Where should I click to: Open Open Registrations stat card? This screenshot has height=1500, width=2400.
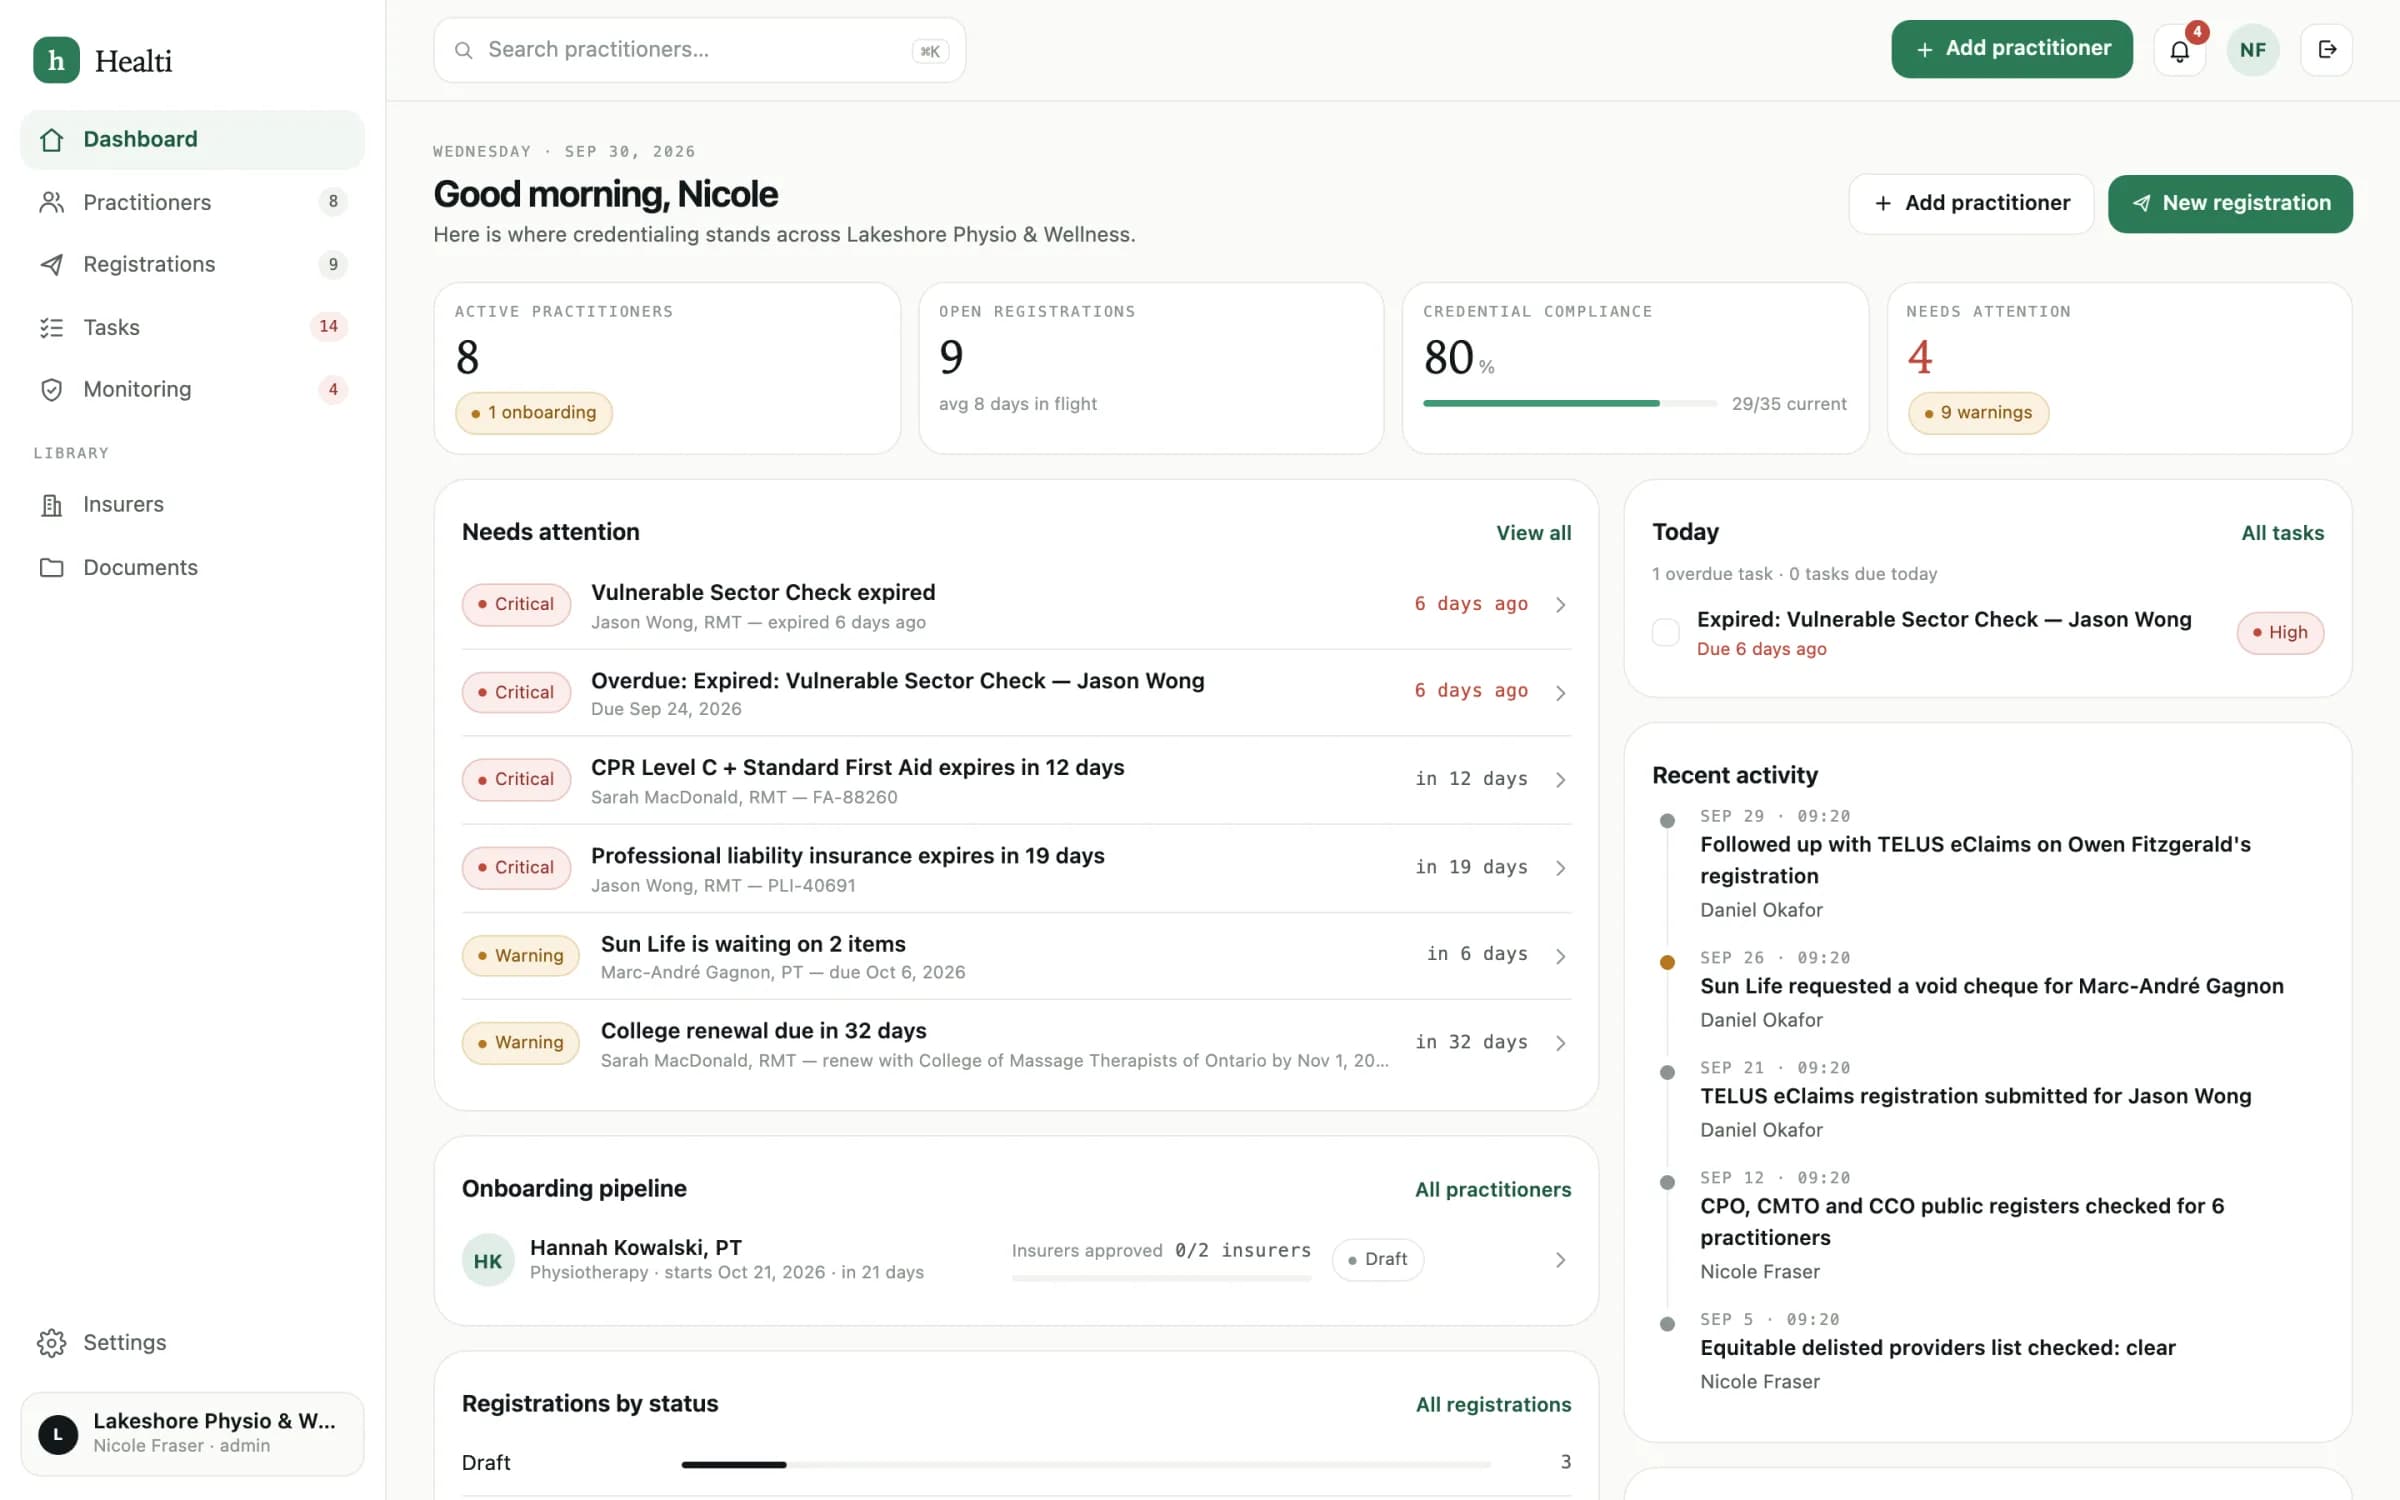(x=1151, y=368)
